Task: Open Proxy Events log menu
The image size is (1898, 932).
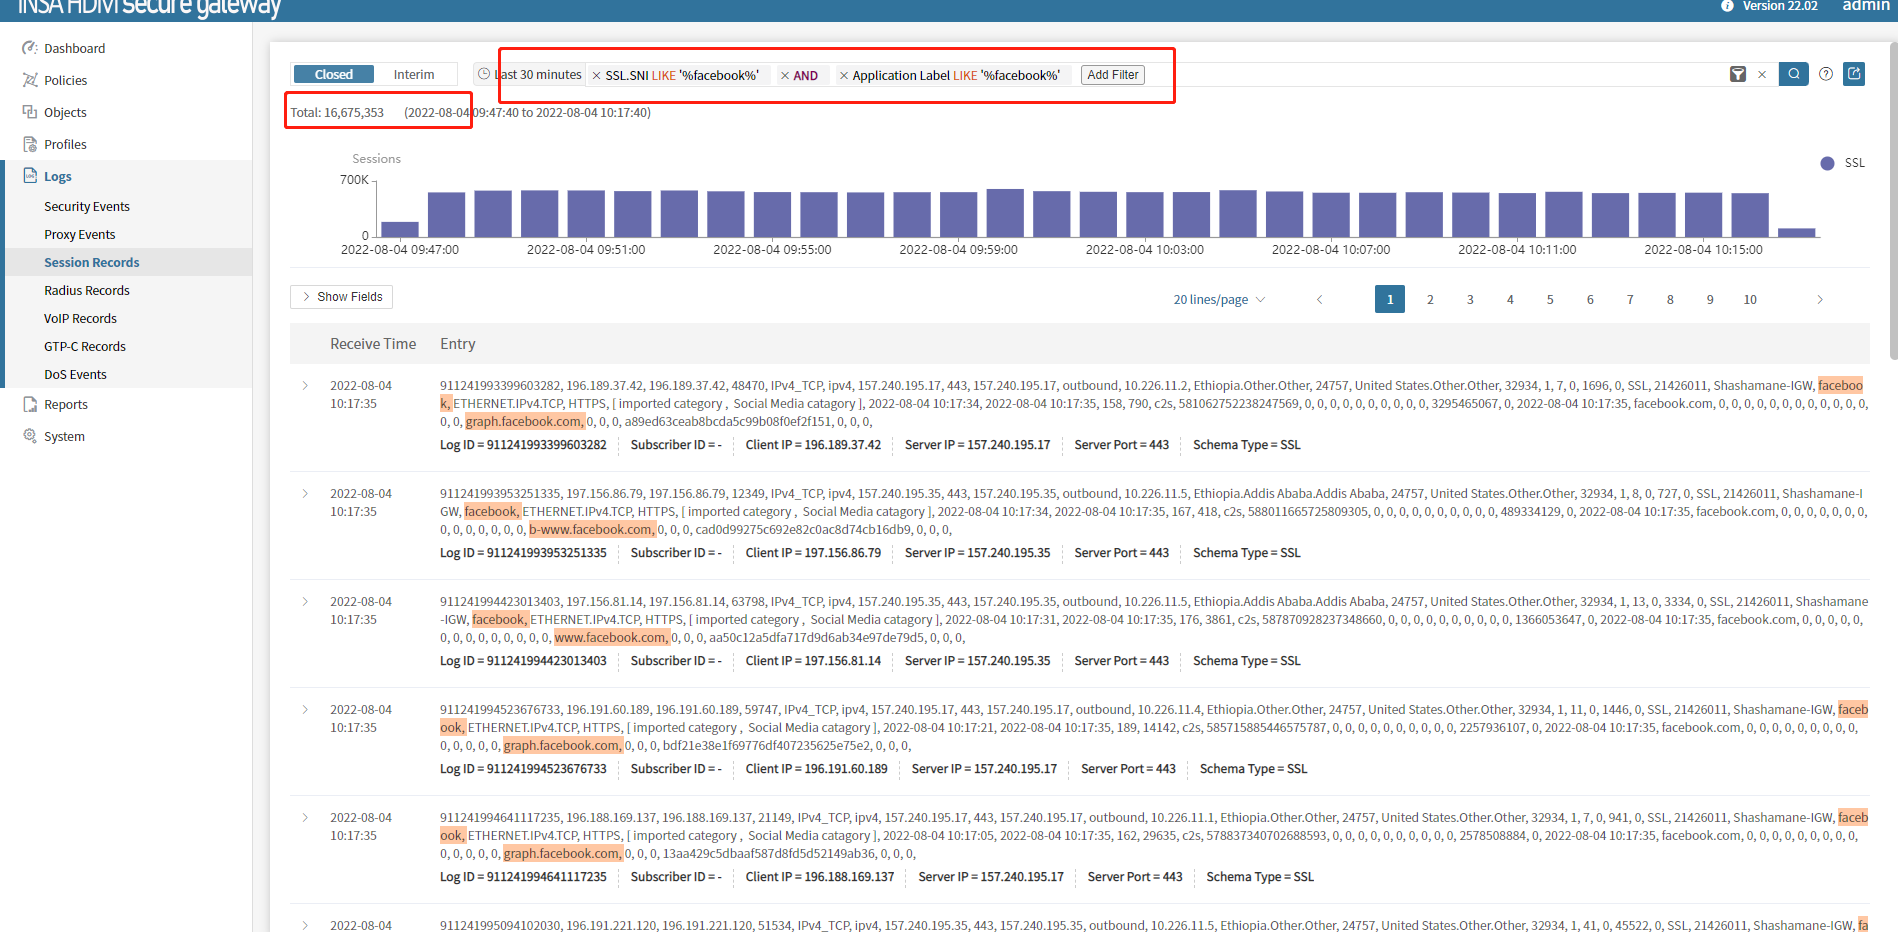Action: (x=80, y=235)
